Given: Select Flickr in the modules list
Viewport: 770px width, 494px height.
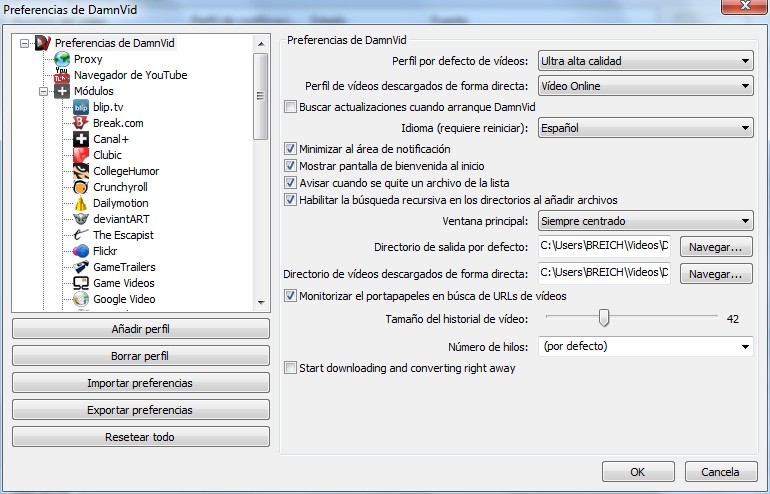Looking at the screenshot, I should [x=105, y=251].
